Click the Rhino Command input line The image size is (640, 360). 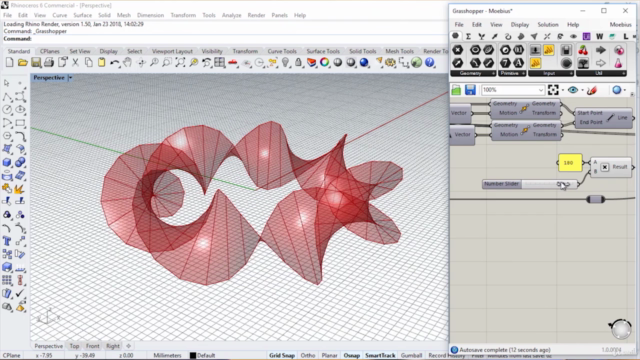(224, 39)
